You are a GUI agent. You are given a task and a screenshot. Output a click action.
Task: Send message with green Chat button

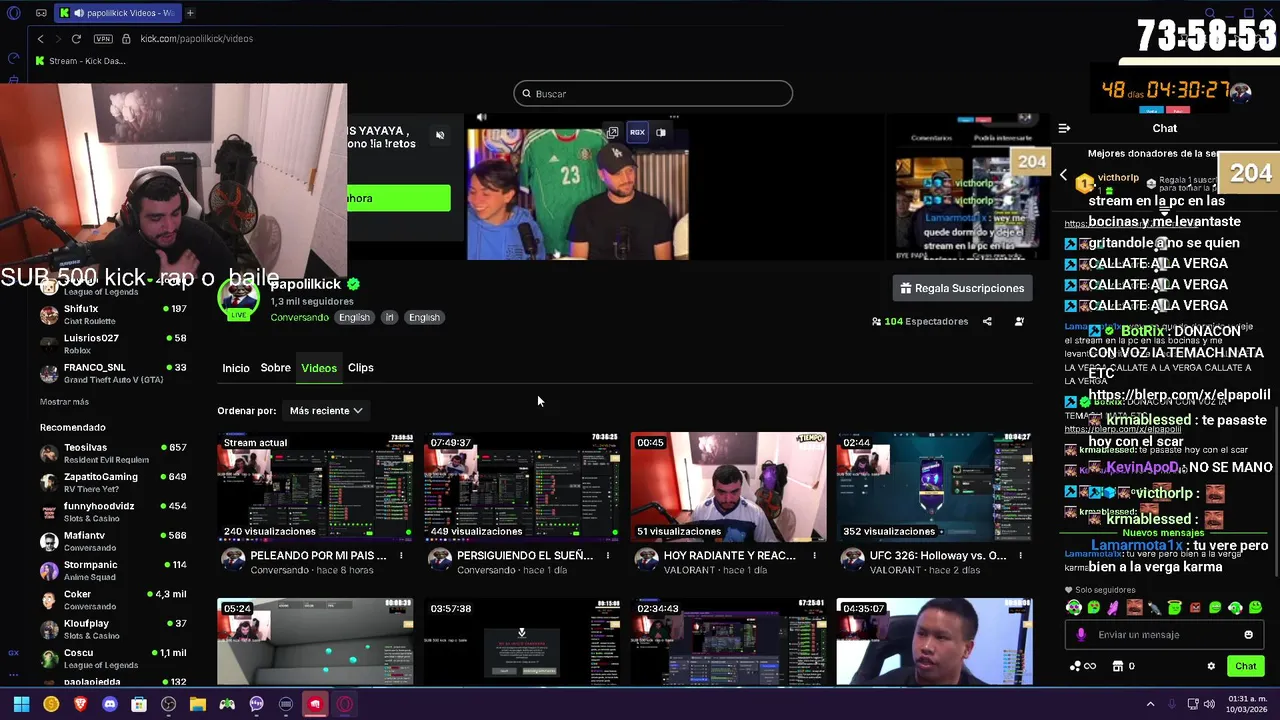pyautogui.click(x=1245, y=666)
